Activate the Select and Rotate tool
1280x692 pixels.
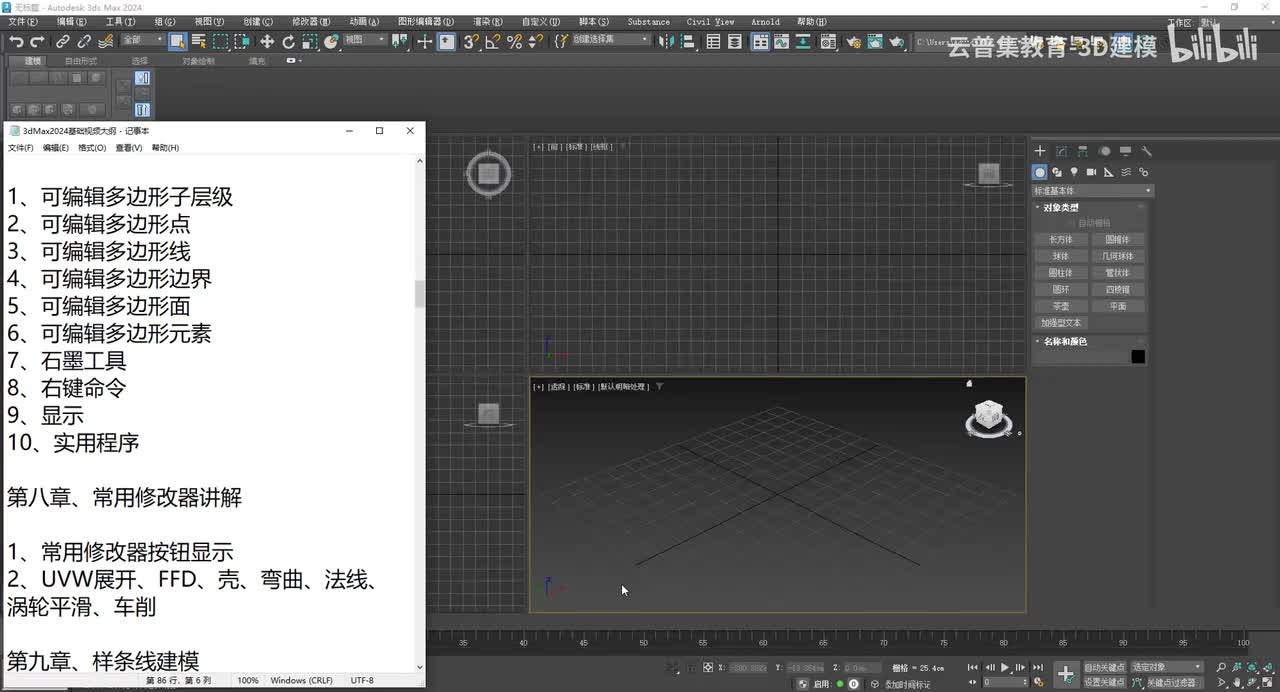tap(289, 41)
